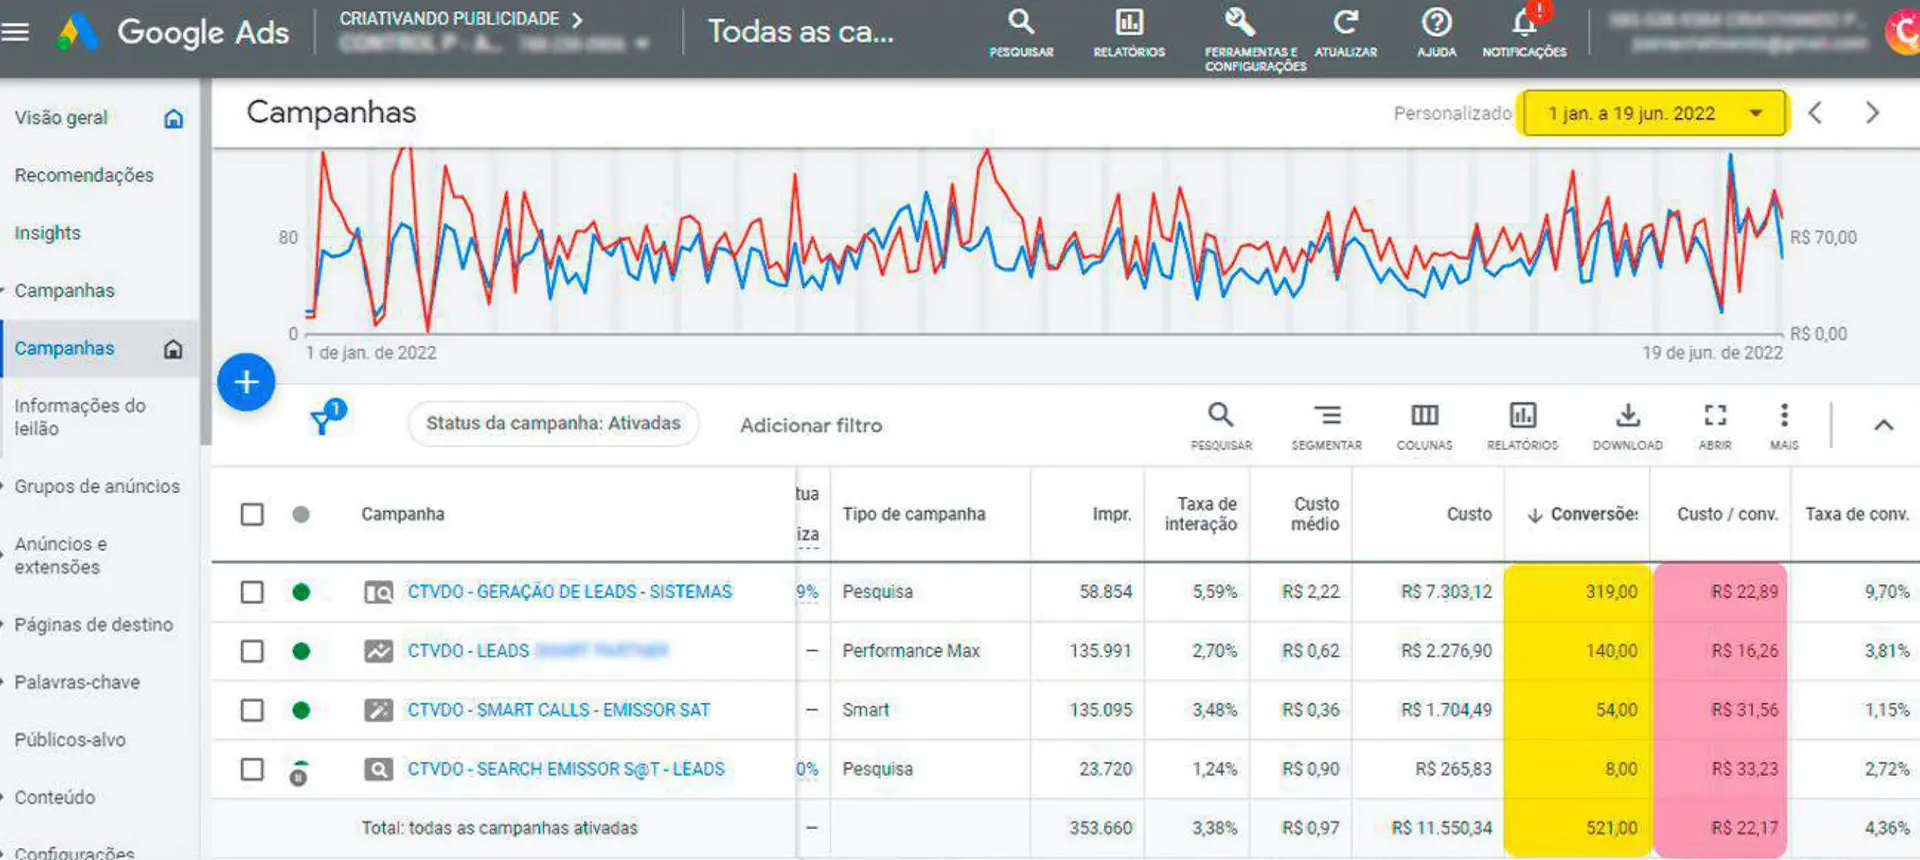Open Palavras-chave sidebar item
The image size is (1920, 860).
click(x=76, y=682)
